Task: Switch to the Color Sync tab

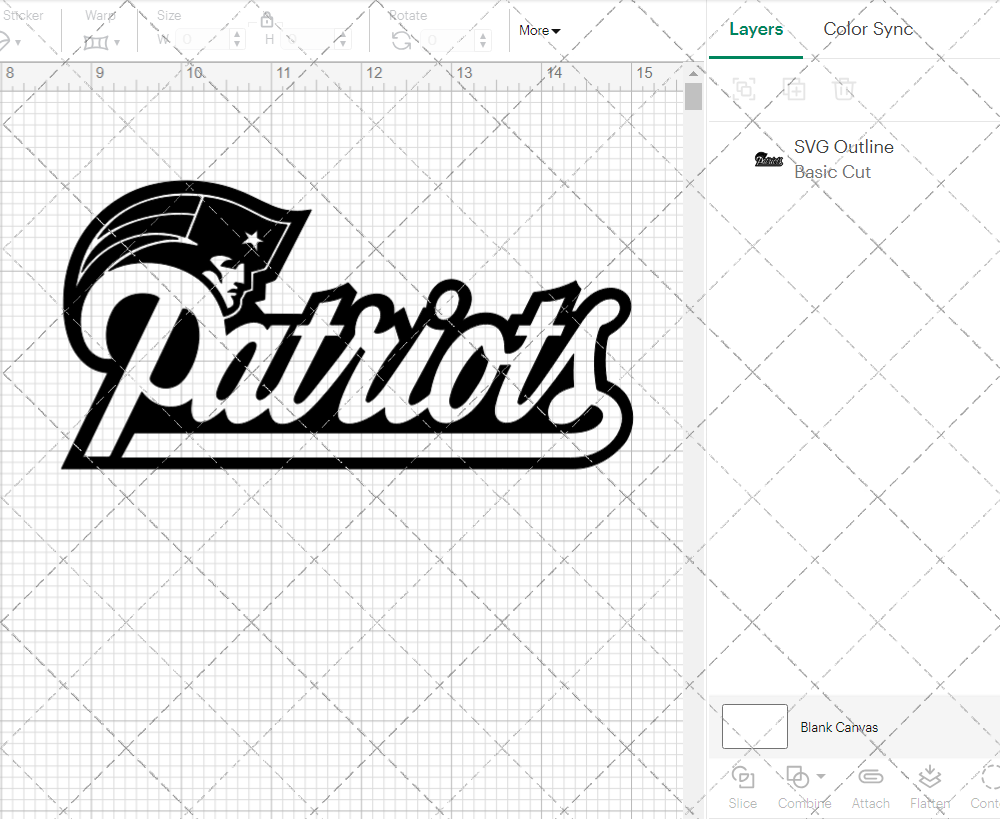Action: click(868, 29)
